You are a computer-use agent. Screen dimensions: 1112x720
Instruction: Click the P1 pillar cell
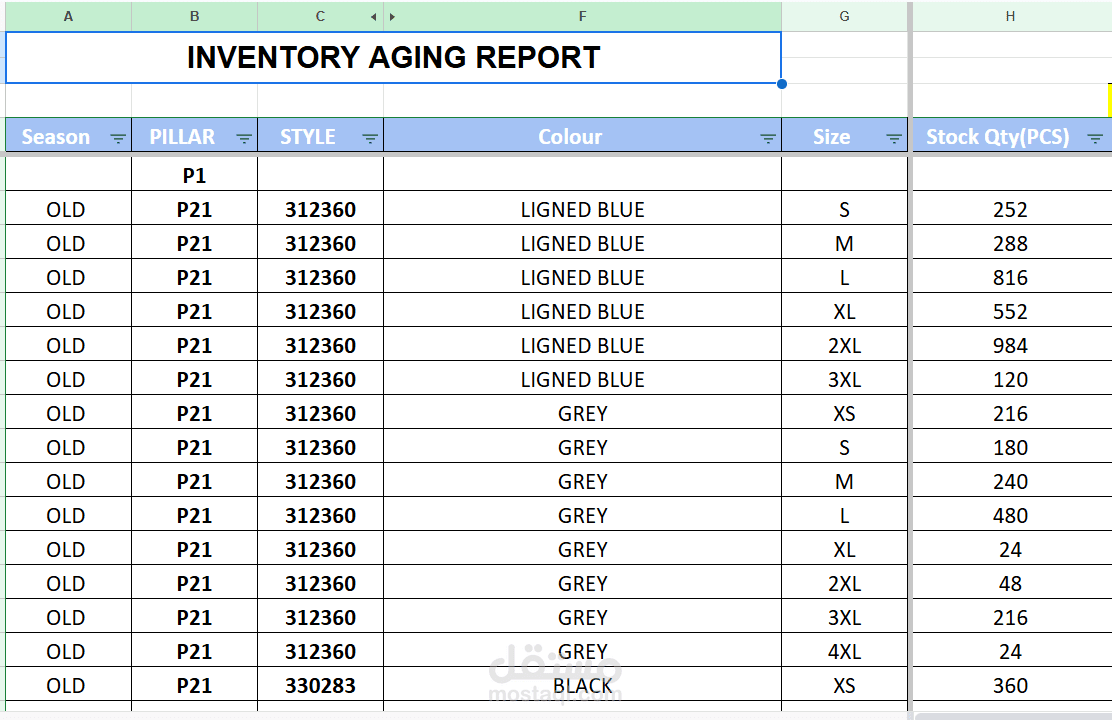point(194,175)
